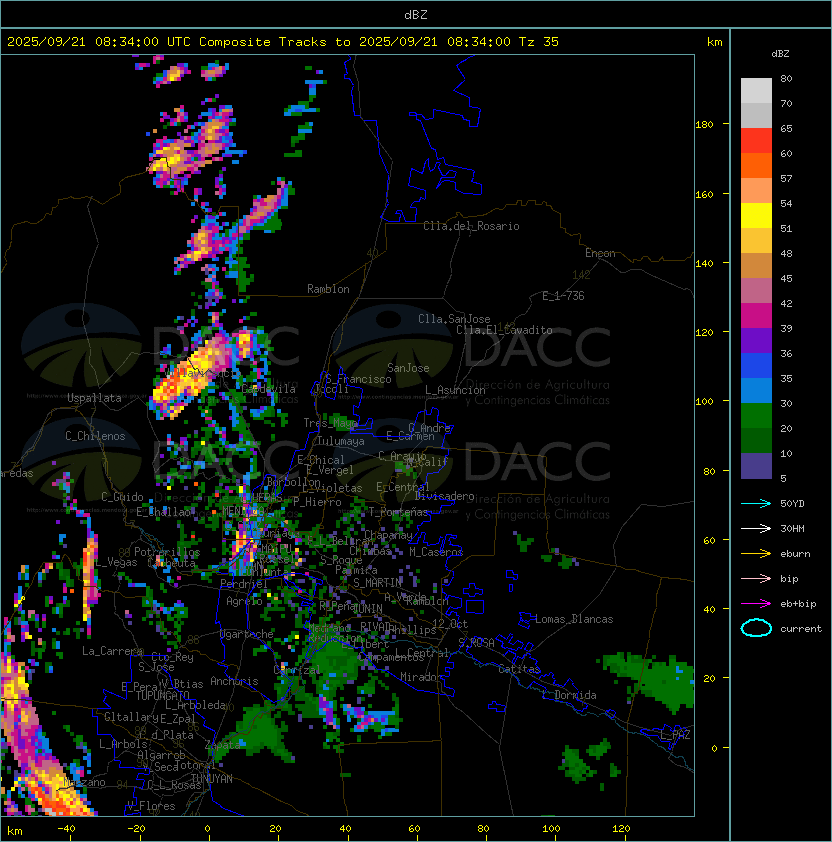Click the magenta eb+bip arrow in legend

756,604
